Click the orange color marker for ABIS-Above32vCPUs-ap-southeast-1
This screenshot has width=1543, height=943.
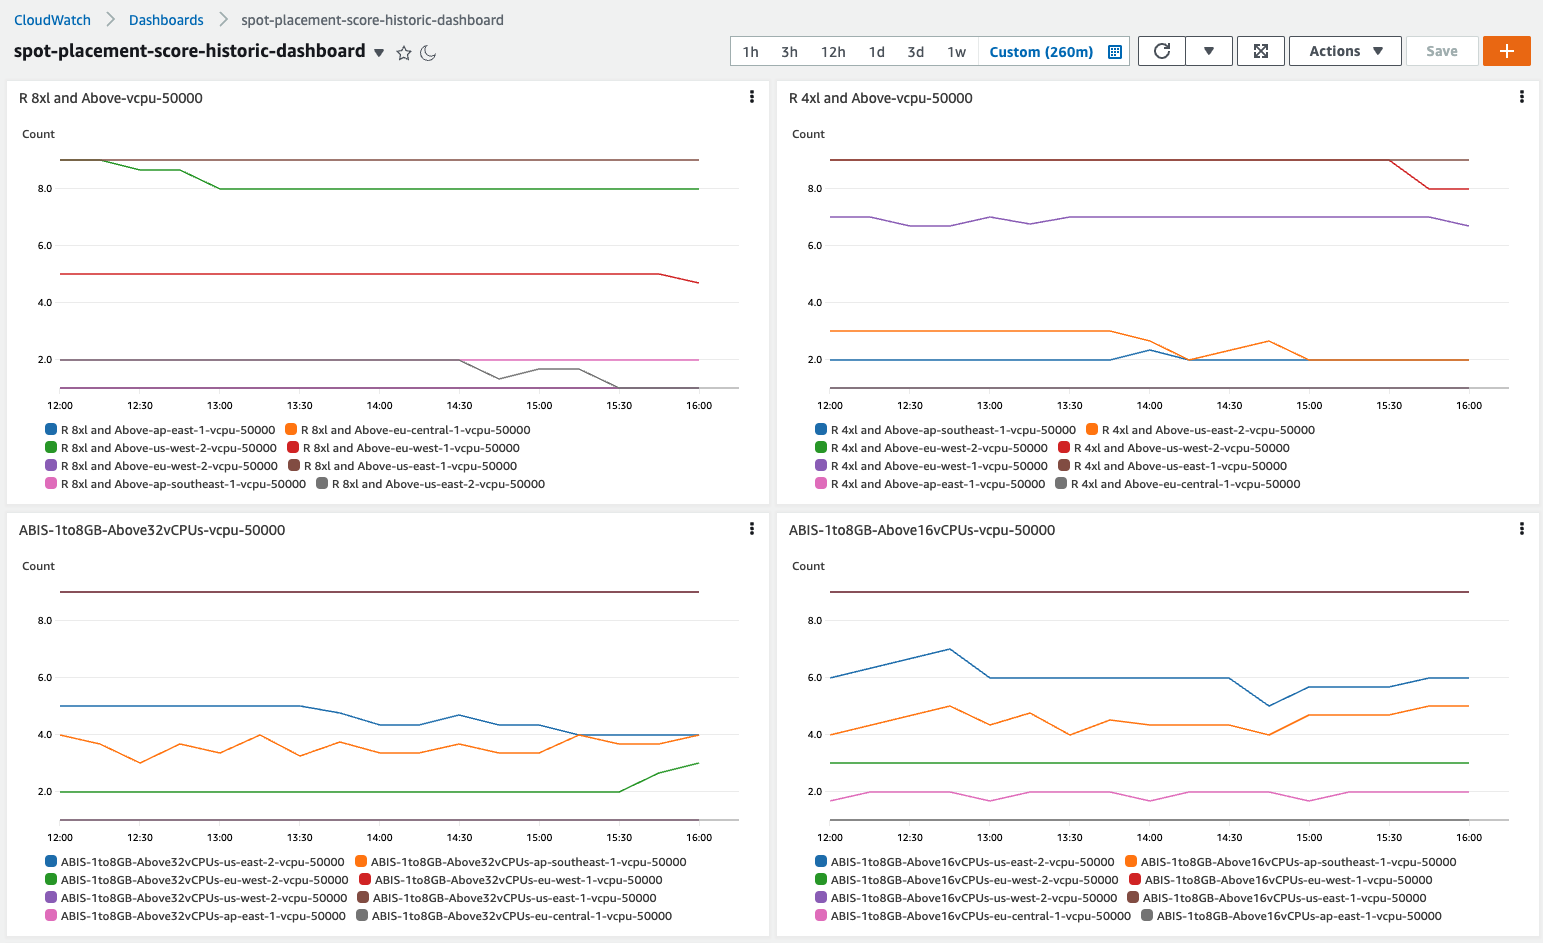(360, 861)
